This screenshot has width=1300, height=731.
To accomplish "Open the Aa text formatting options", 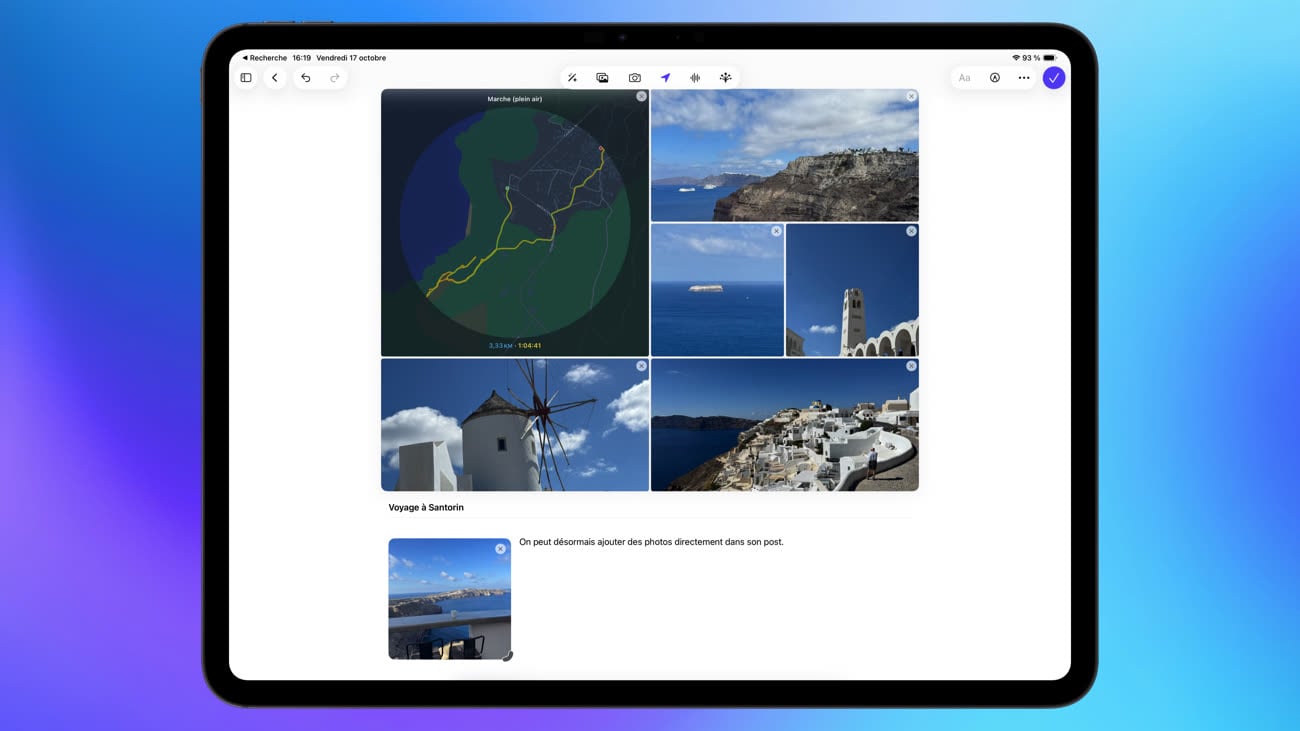I will point(964,78).
